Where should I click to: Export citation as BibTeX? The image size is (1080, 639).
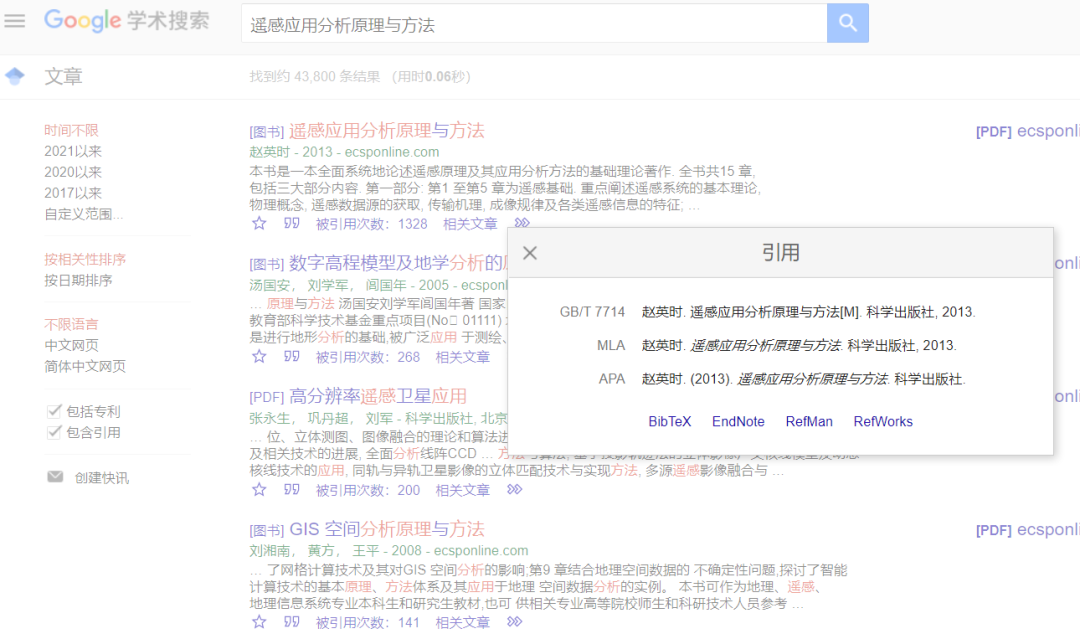coord(669,421)
